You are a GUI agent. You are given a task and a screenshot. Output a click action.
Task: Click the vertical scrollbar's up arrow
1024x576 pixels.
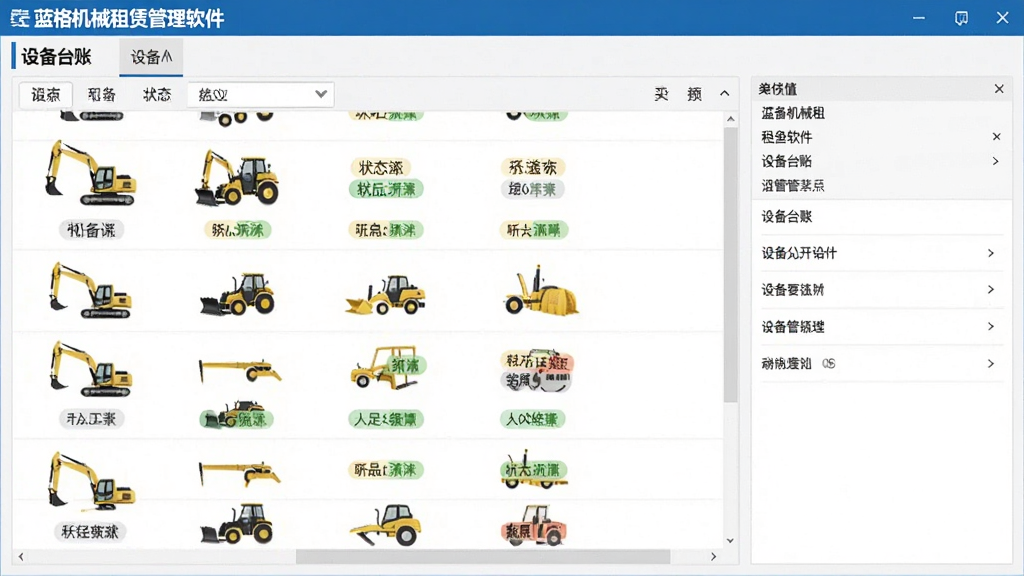click(x=731, y=119)
